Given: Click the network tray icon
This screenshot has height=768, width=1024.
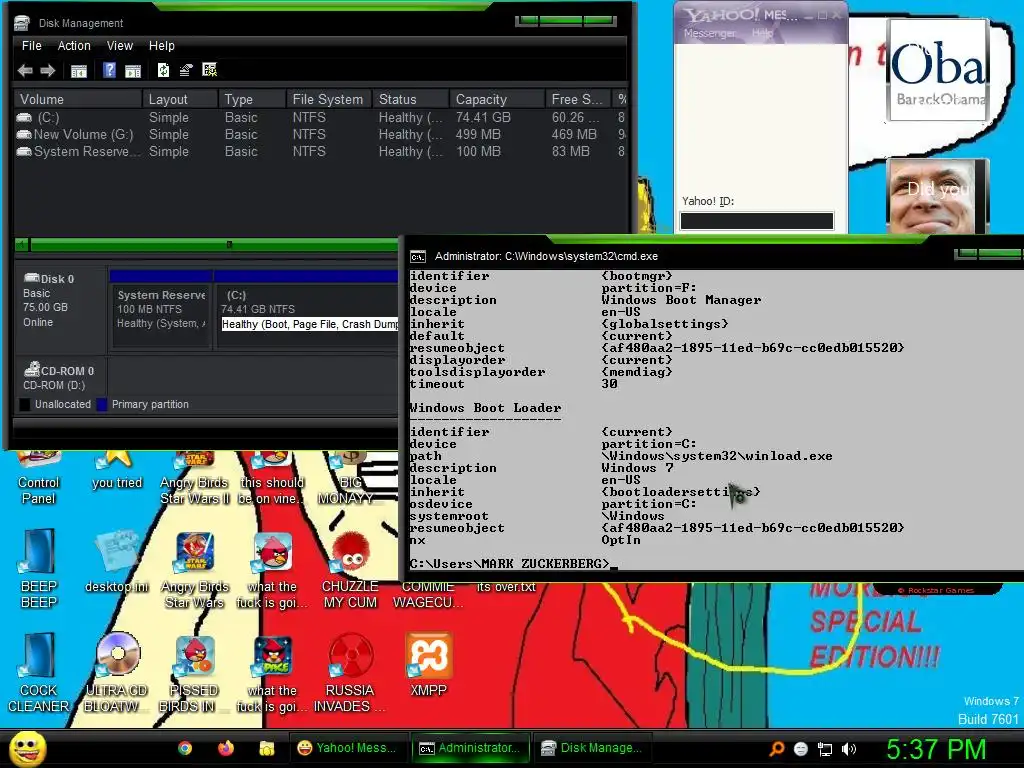Looking at the screenshot, I should pos(825,749).
